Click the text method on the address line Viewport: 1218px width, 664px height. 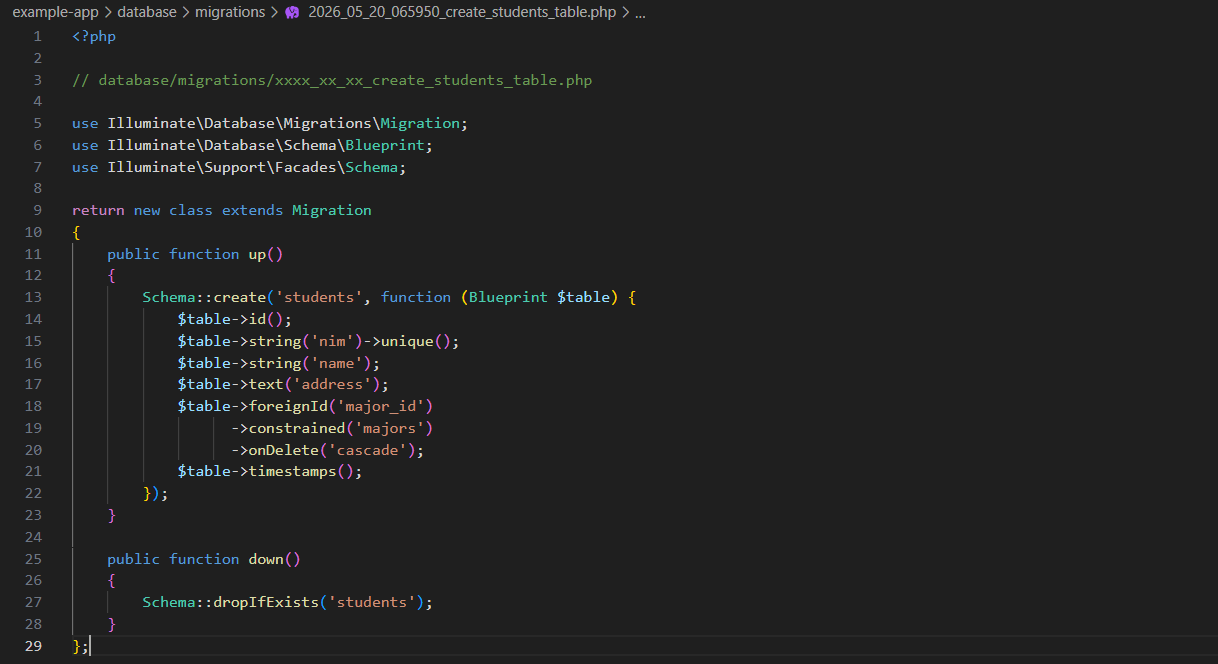pos(266,384)
